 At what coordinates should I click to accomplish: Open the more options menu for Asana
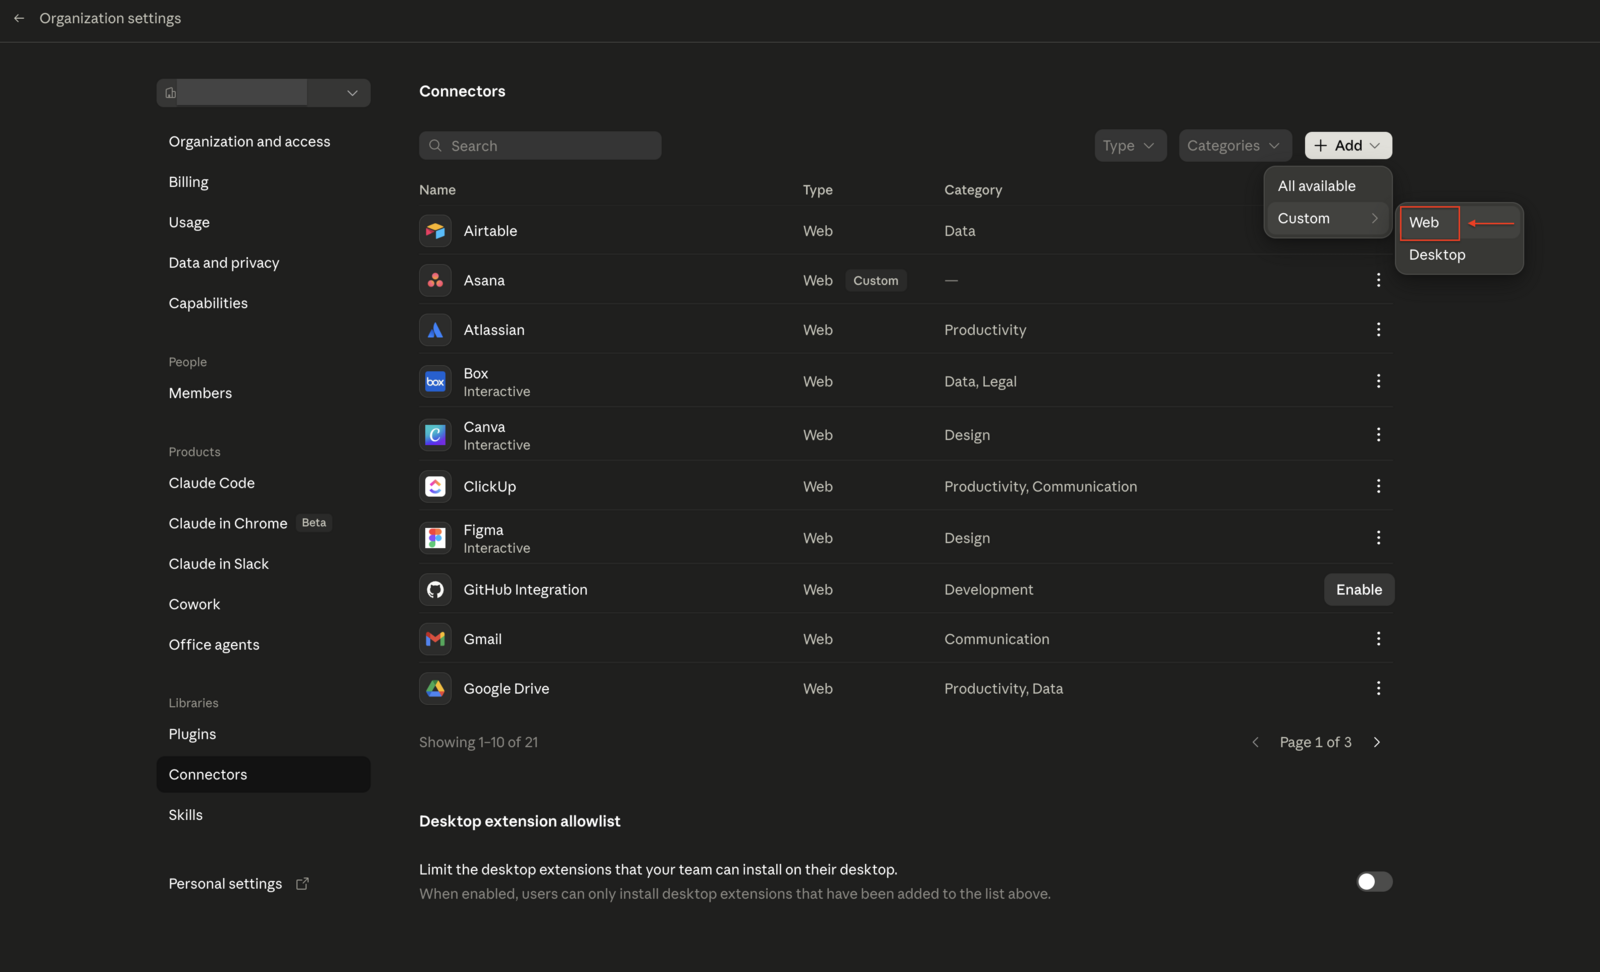coord(1378,281)
